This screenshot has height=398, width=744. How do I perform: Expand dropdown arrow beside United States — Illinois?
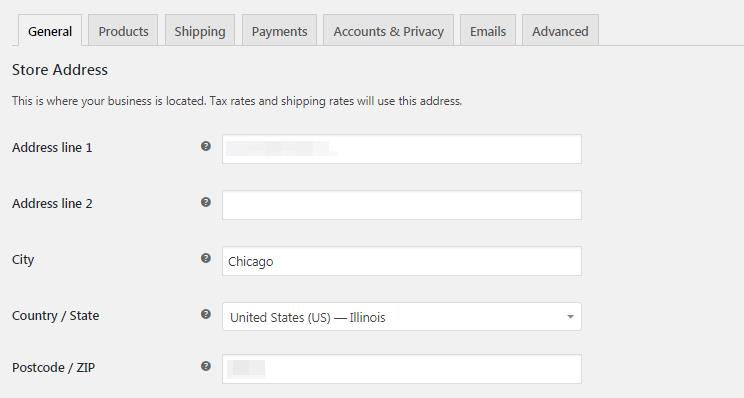[x=570, y=317]
